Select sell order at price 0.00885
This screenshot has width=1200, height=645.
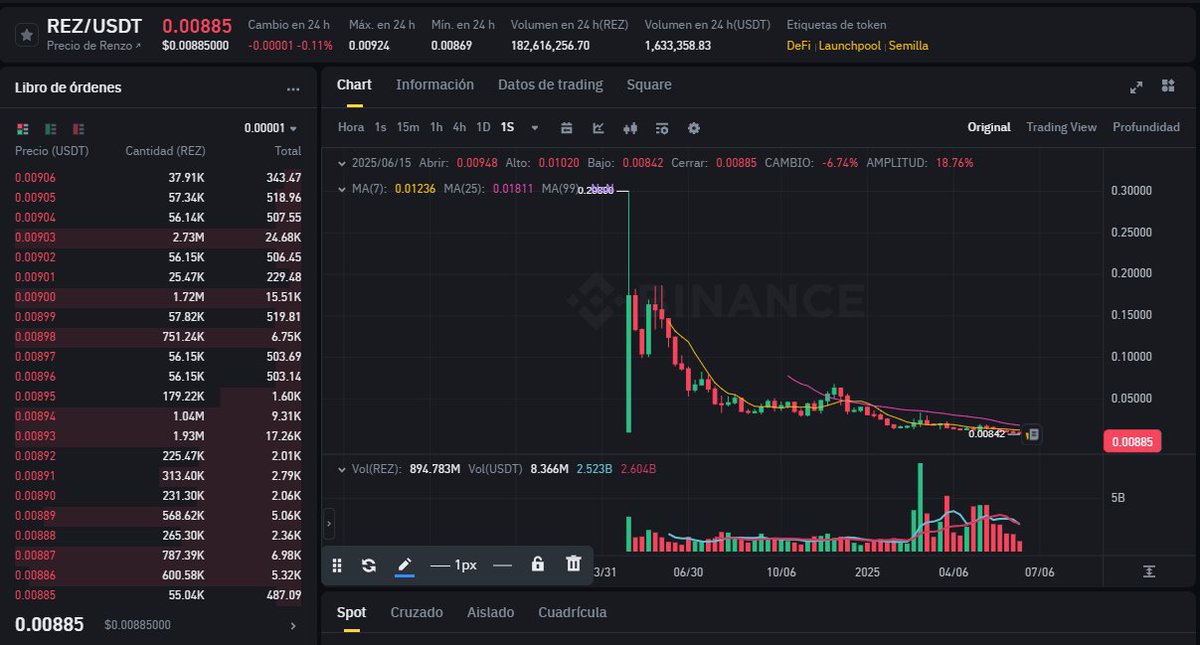pyautogui.click(x=158, y=596)
